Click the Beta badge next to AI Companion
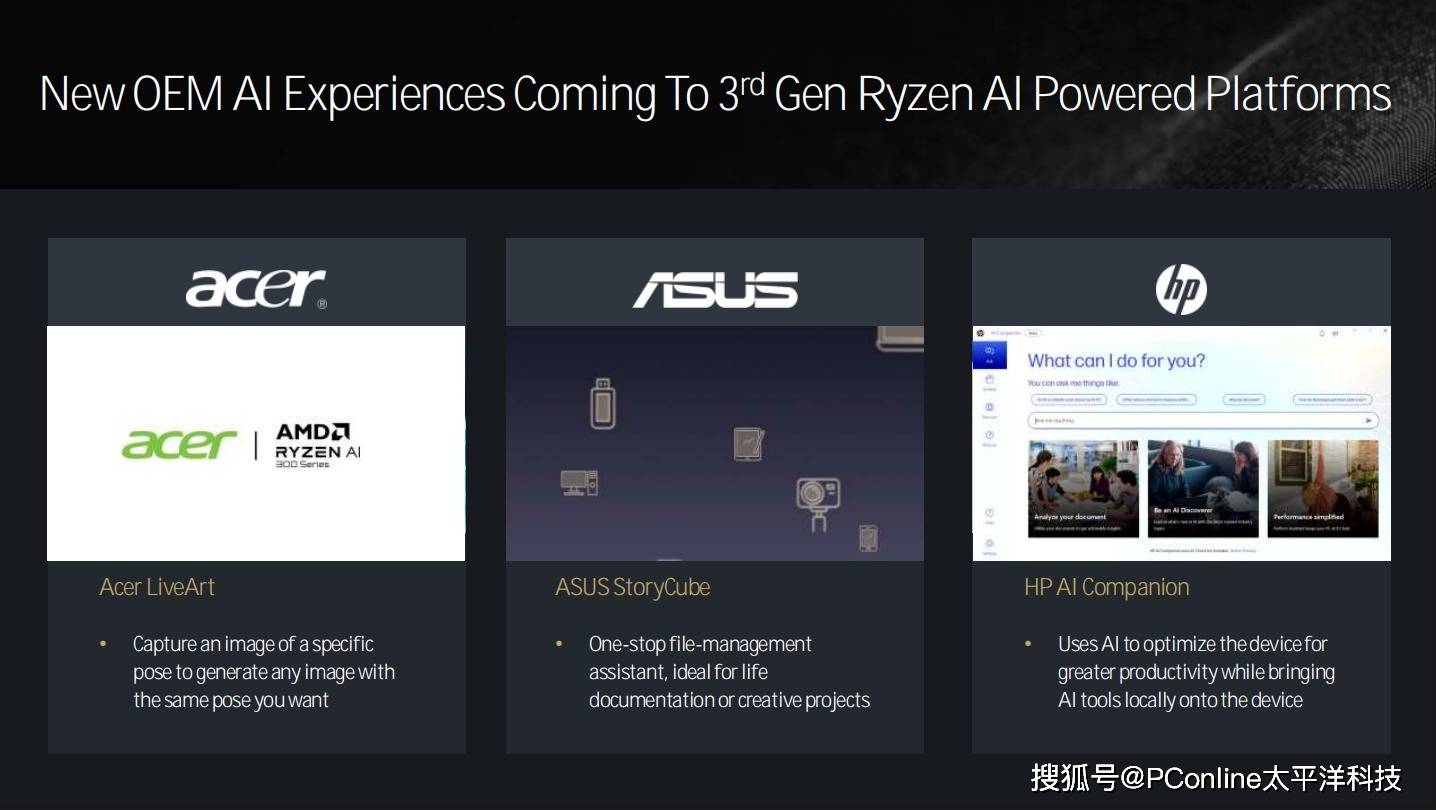Screen dimensions: 1436x810 (x=1033, y=333)
